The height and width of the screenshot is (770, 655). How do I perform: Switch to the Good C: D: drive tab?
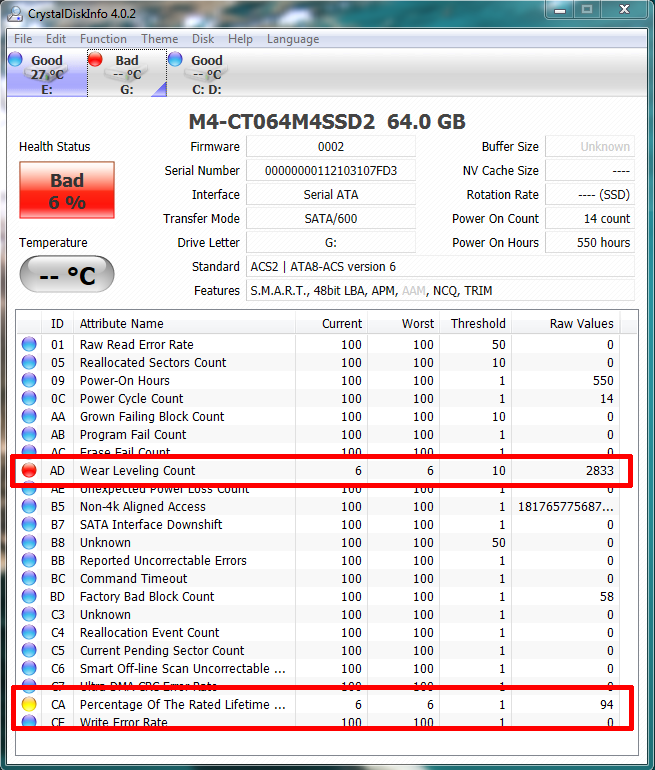tap(207, 74)
